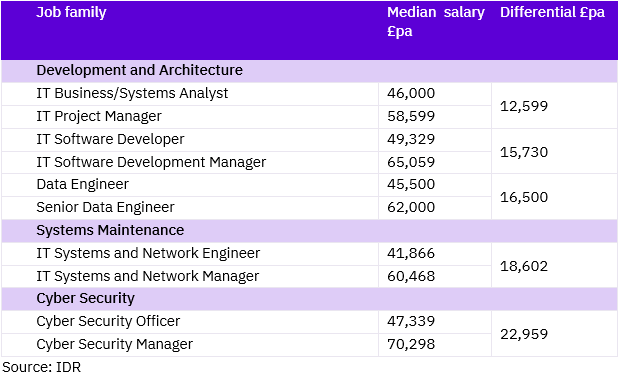Click the Job family column header
The image size is (619, 378).
tap(71, 13)
